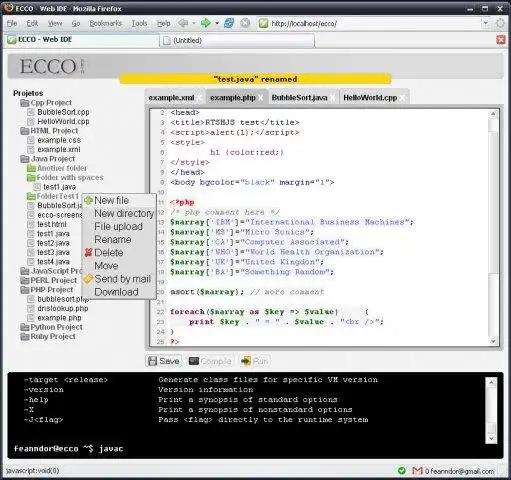Open test4.java in project tree
This screenshot has width=511, height=480.
point(49,262)
